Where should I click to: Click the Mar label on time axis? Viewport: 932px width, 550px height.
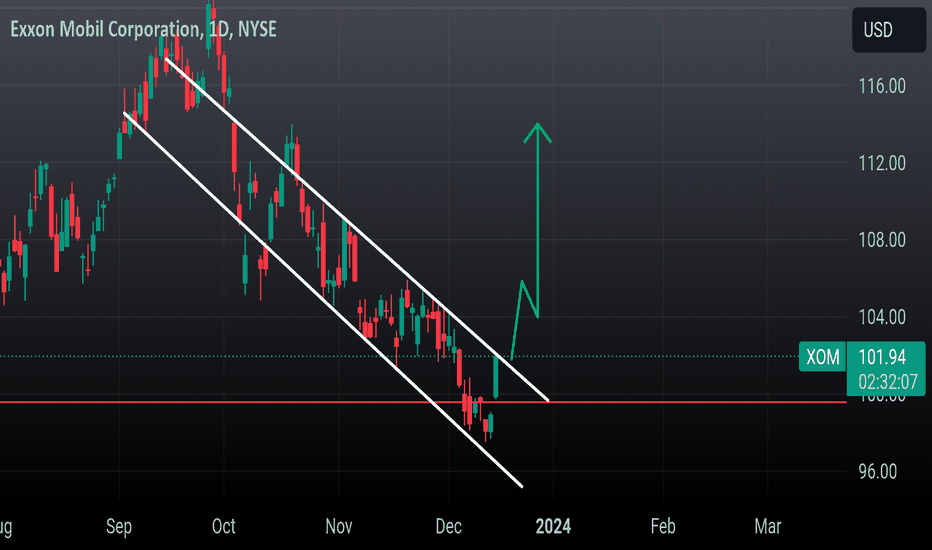point(768,526)
